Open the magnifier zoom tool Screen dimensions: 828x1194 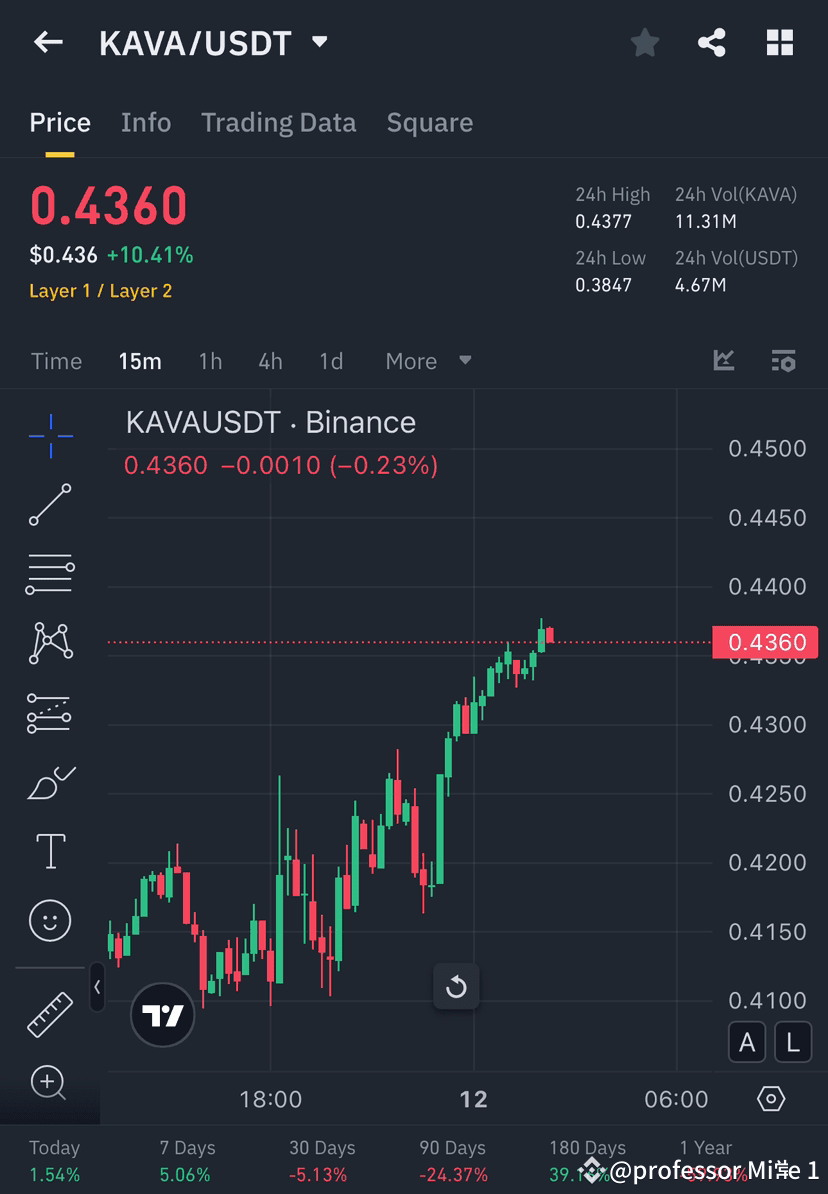coord(50,1083)
